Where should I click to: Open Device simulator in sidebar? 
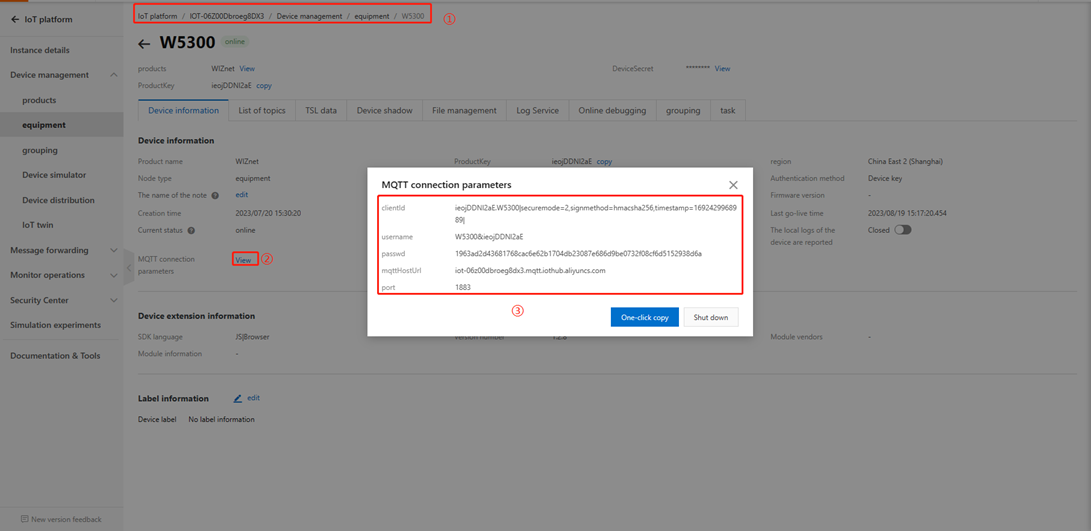pyautogui.click(x=54, y=175)
